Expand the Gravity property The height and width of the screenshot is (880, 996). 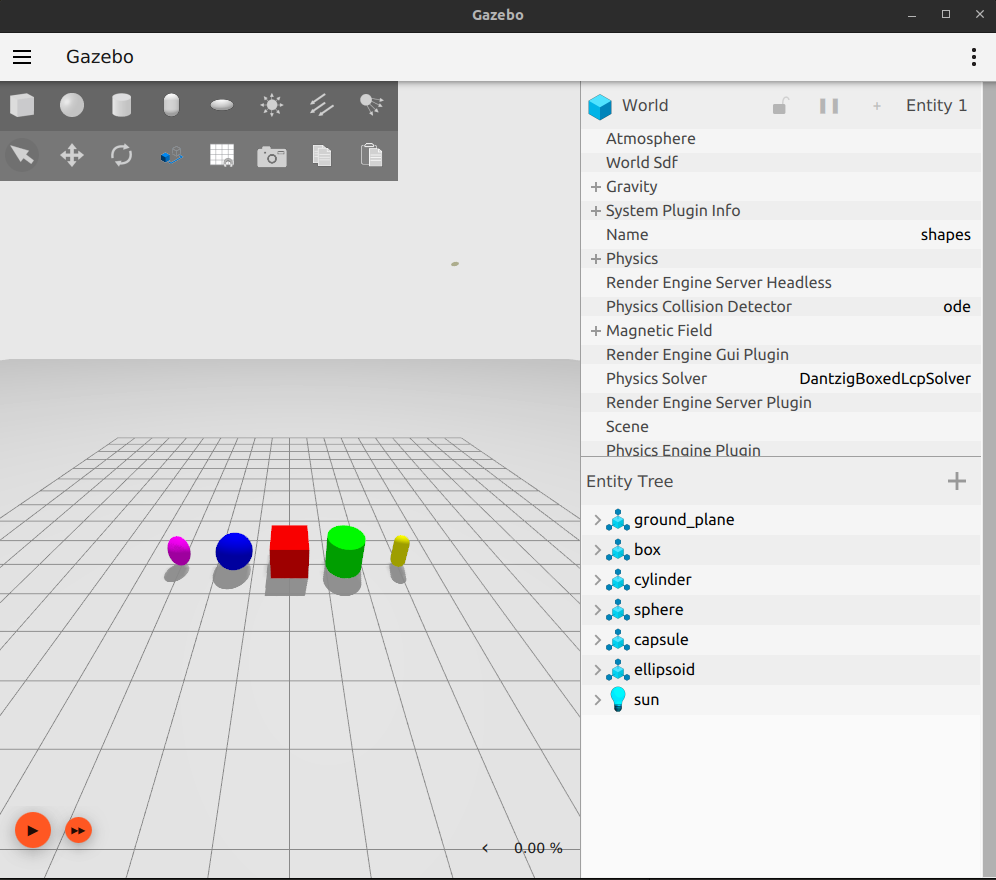click(x=595, y=187)
